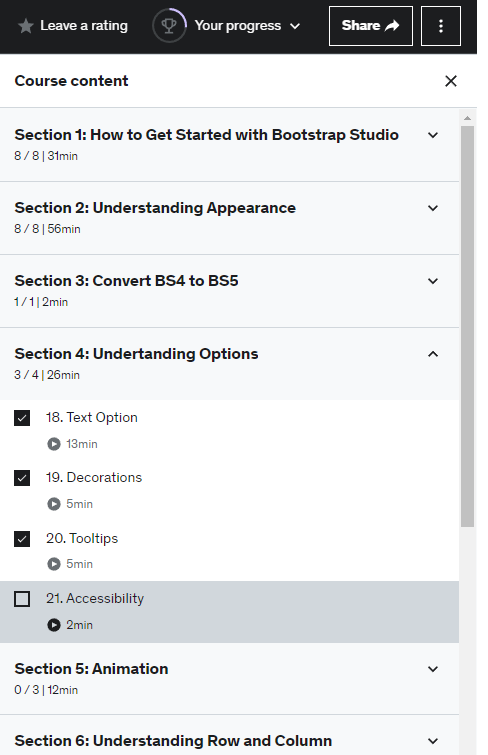This screenshot has height=755, width=488.
Task: Uncheck the 18. Text Option checkbox
Action: point(22,418)
